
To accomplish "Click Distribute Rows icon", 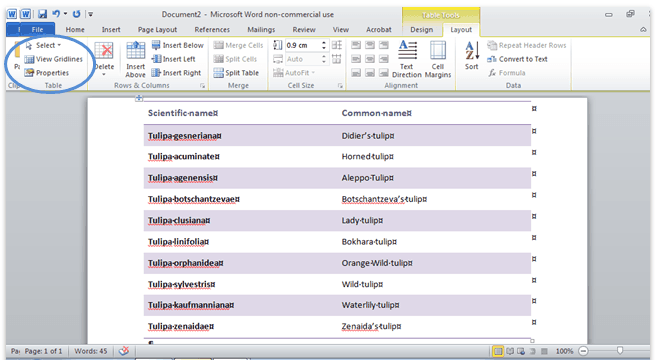I will pyautogui.click(x=337, y=45).
